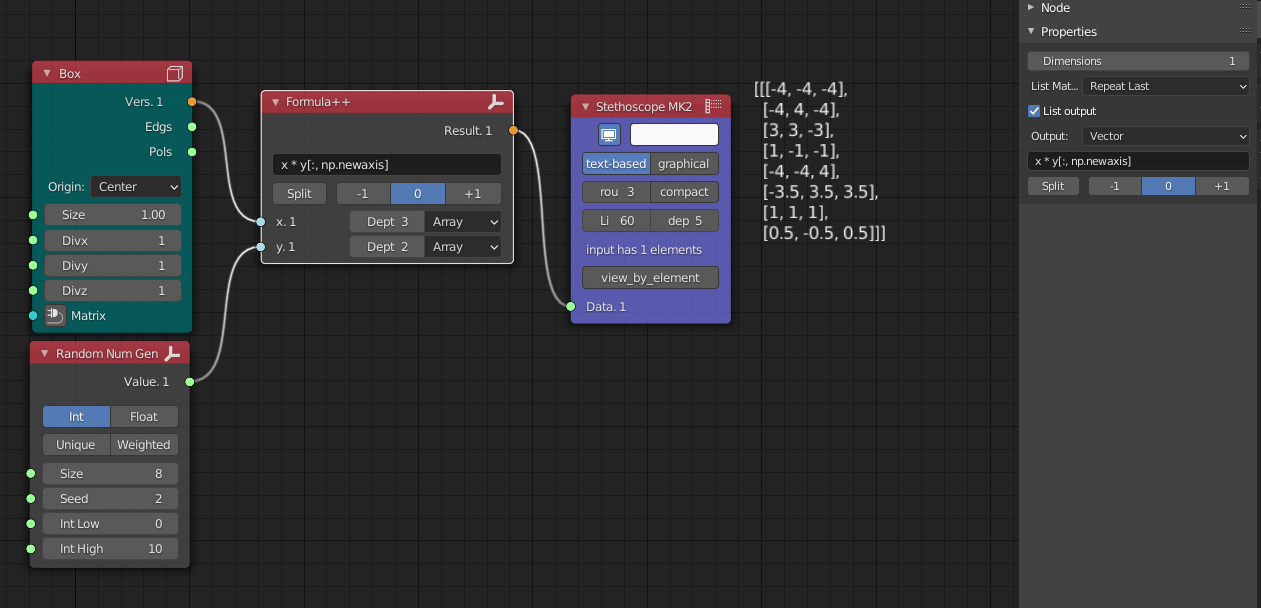
Task: Enable the Unique option
Action: [x=76, y=445]
